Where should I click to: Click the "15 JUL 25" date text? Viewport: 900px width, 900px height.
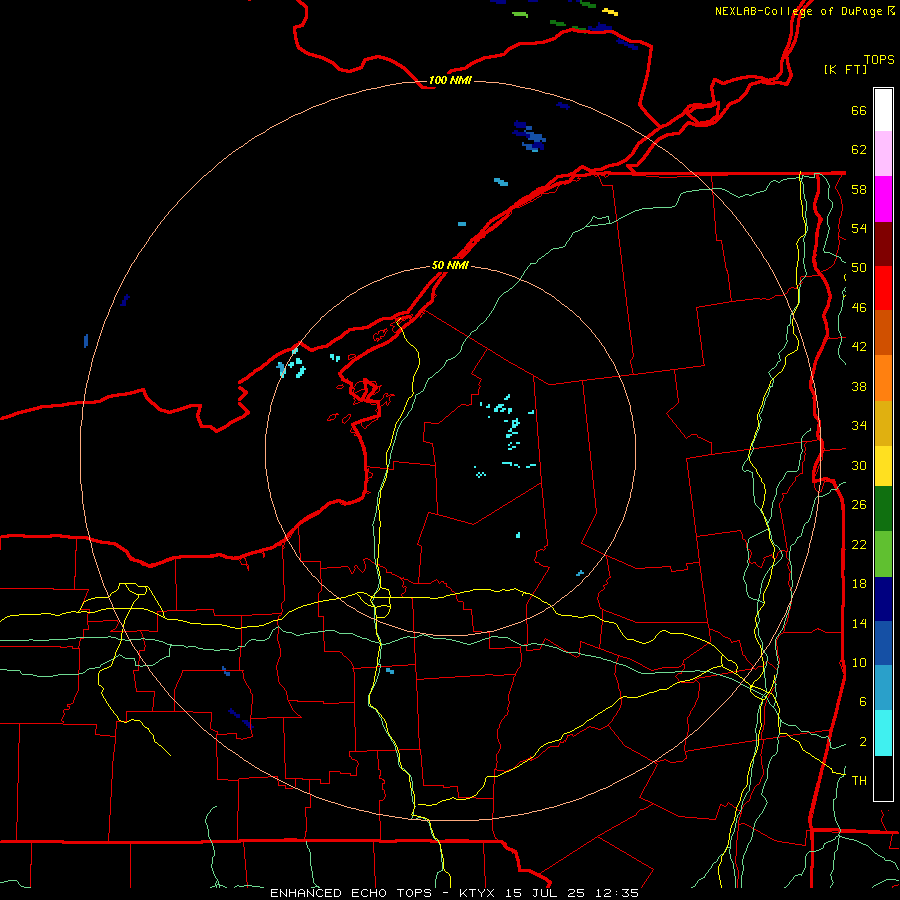pos(548,893)
